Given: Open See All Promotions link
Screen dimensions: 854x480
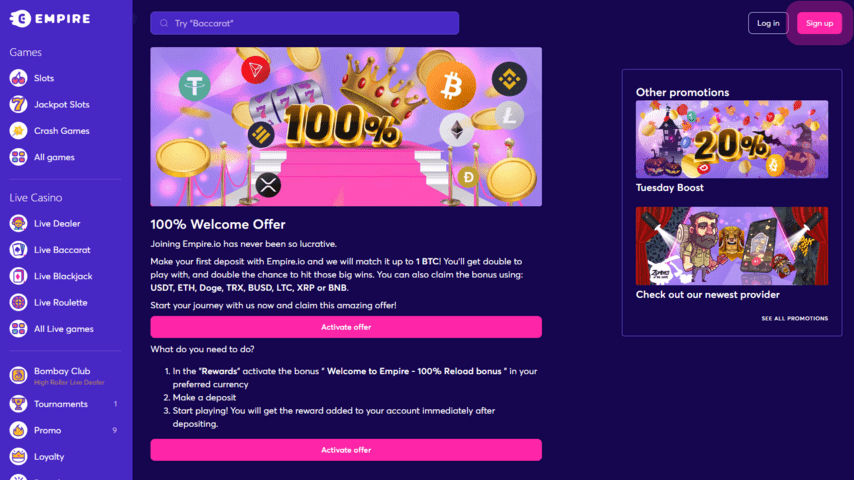Looking at the screenshot, I should (794, 318).
